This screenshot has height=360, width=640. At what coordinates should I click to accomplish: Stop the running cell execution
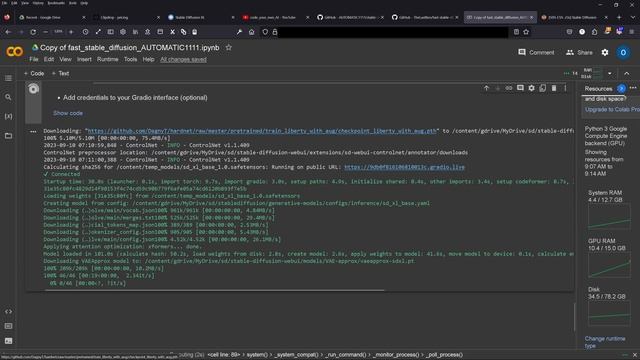click(33, 89)
